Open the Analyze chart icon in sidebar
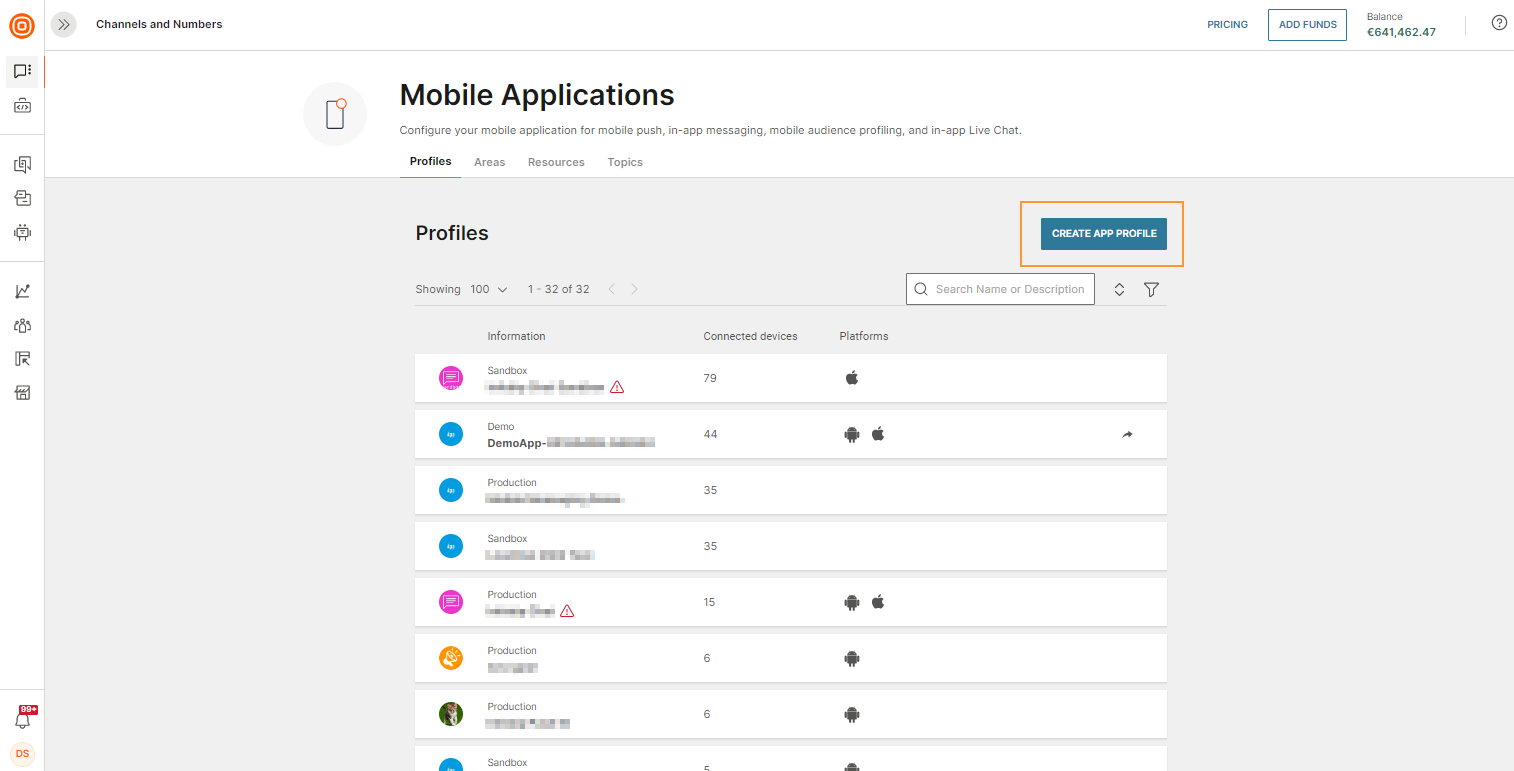 tap(22, 291)
